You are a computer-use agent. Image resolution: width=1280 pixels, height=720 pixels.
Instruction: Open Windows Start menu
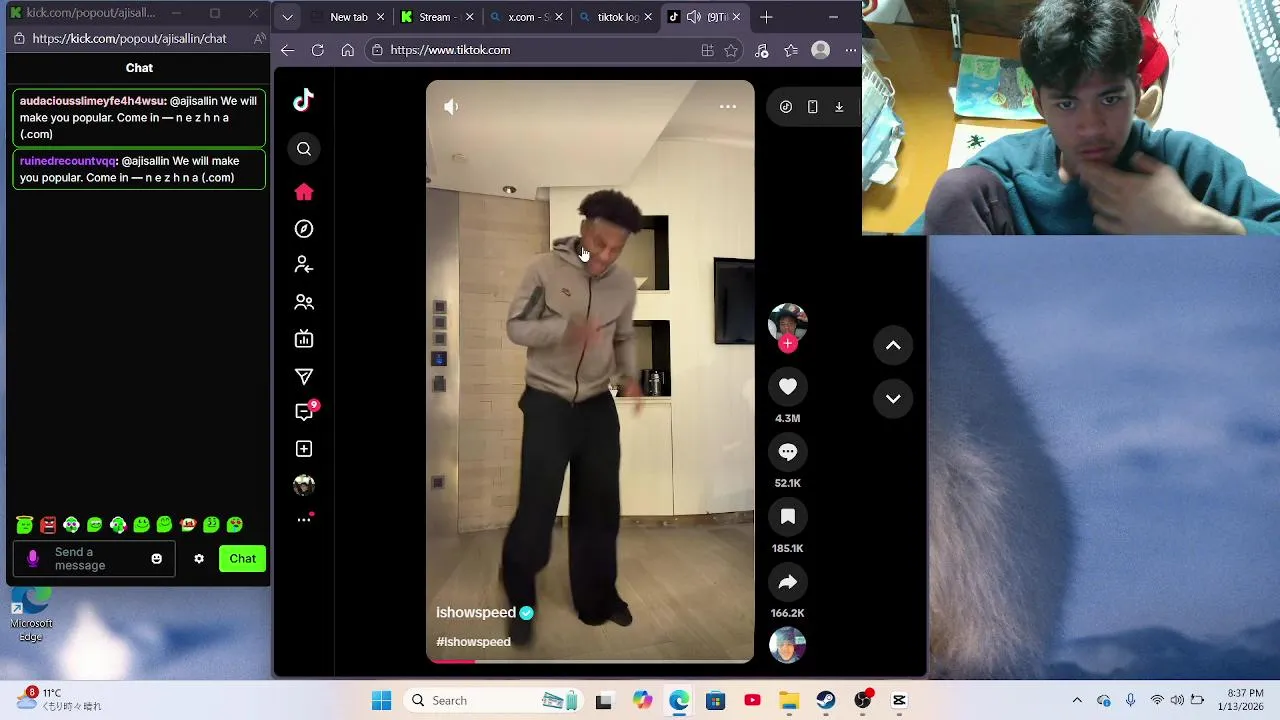(382, 701)
